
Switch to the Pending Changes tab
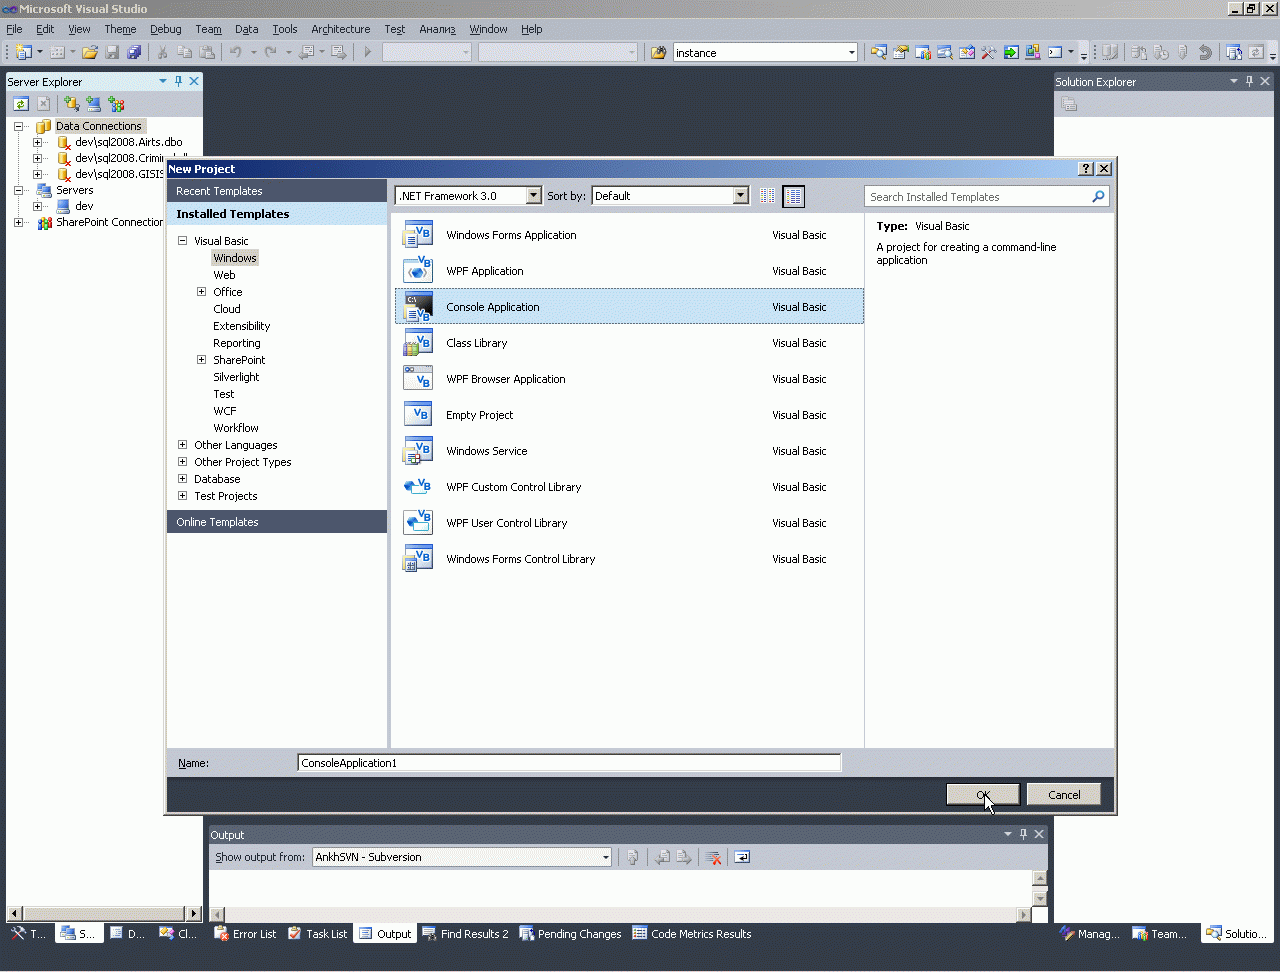tap(570, 934)
